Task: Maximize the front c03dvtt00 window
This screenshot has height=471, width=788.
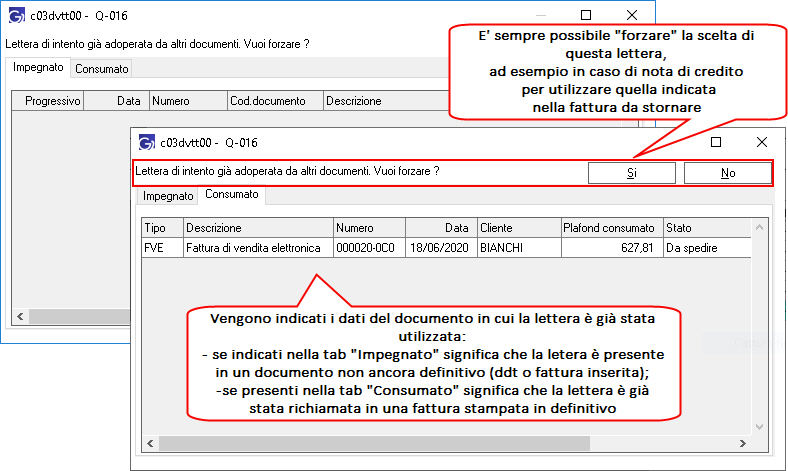Action: 716,142
